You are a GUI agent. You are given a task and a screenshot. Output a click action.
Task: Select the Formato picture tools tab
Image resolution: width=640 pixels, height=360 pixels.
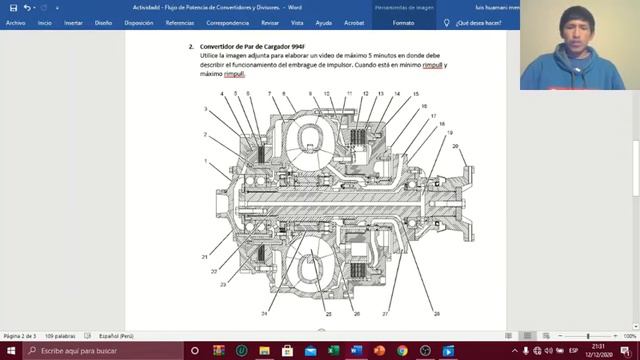click(403, 23)
